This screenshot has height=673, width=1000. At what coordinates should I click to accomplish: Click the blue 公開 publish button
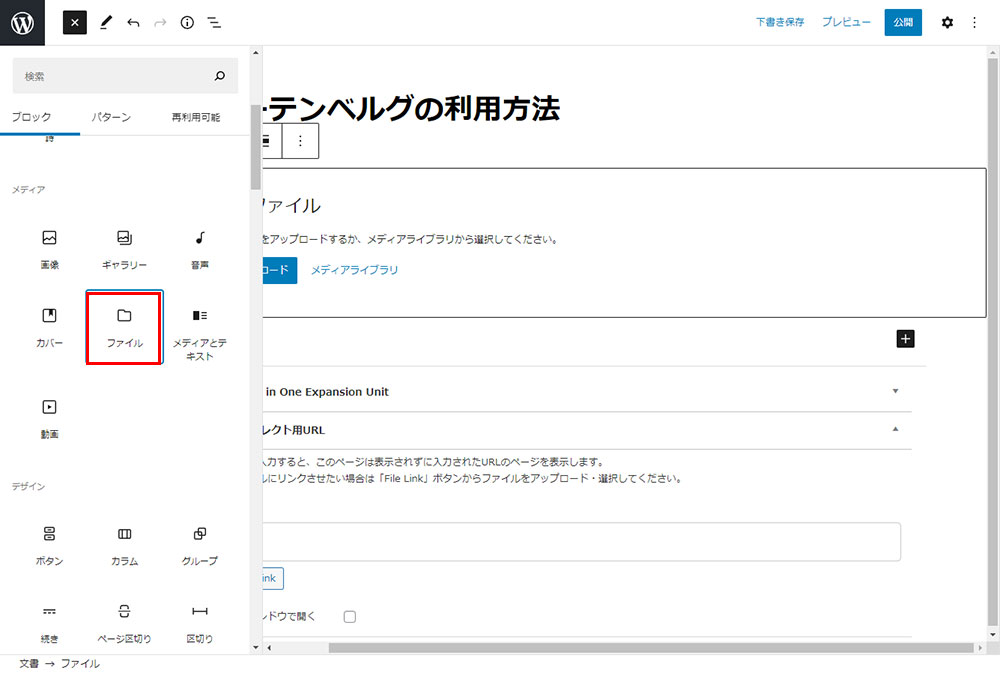(903, 22)
